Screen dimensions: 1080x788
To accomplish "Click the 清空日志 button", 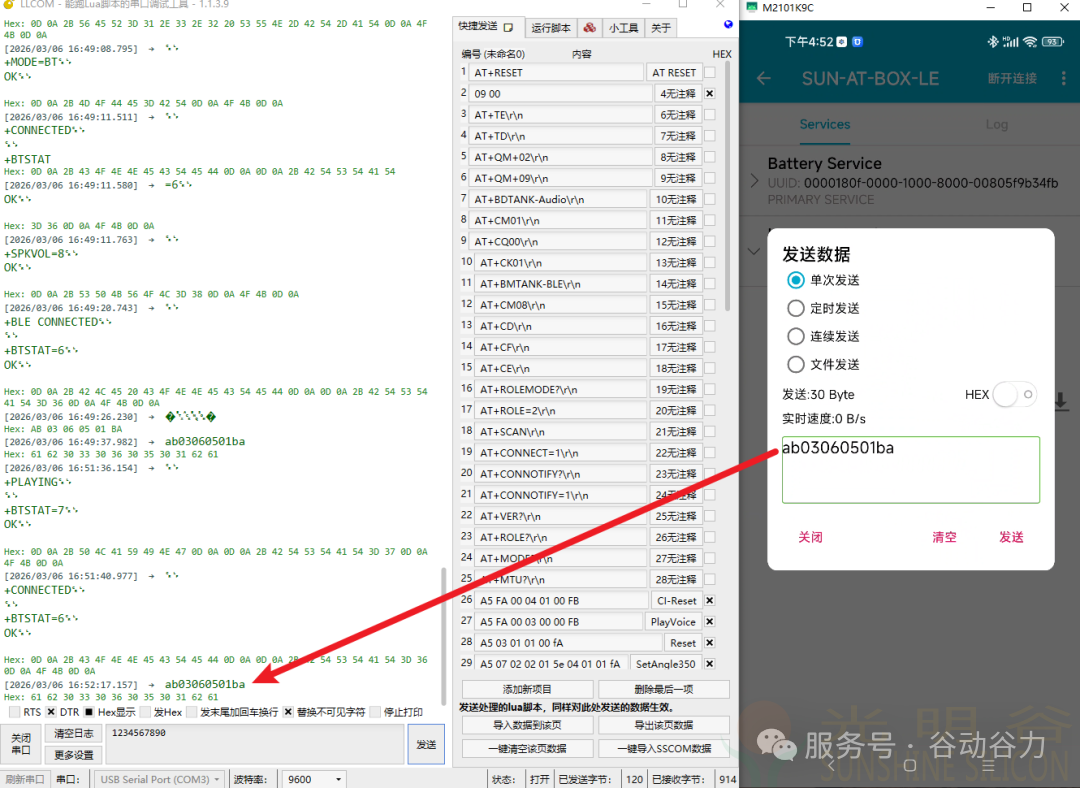I will point(73,733).
